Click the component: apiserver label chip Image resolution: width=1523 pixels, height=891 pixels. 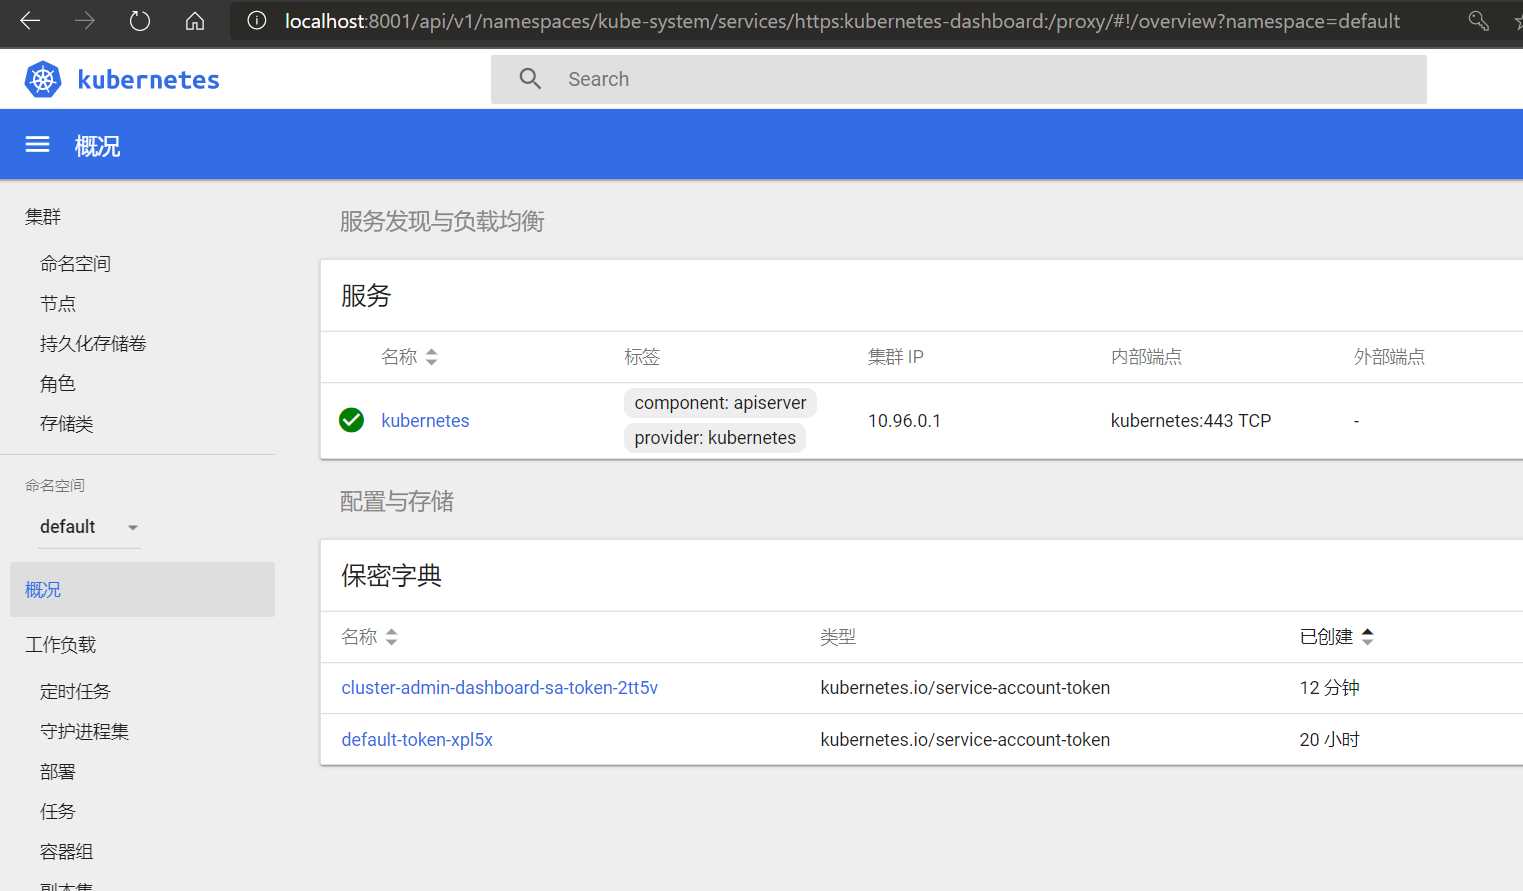coord(720,403)
